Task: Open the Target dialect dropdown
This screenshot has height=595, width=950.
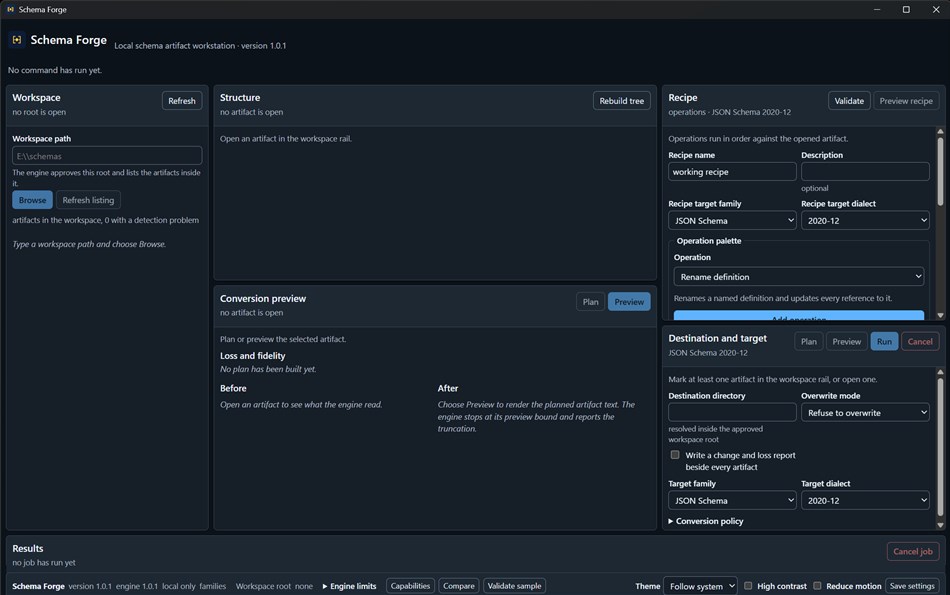Action: coord(865,500)
